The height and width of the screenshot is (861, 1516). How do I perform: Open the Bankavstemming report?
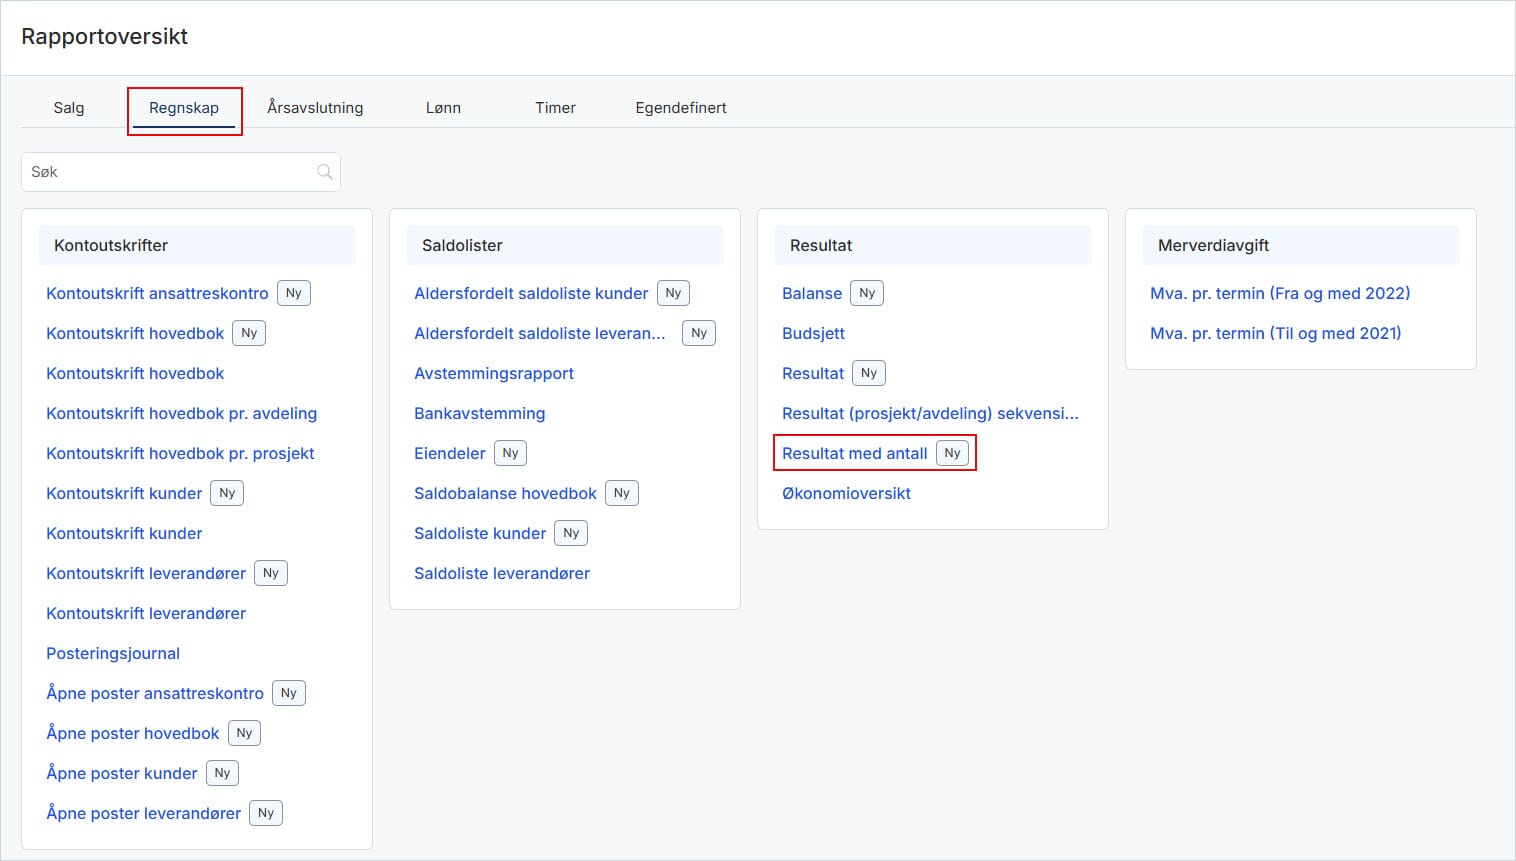tap(479, 413)
